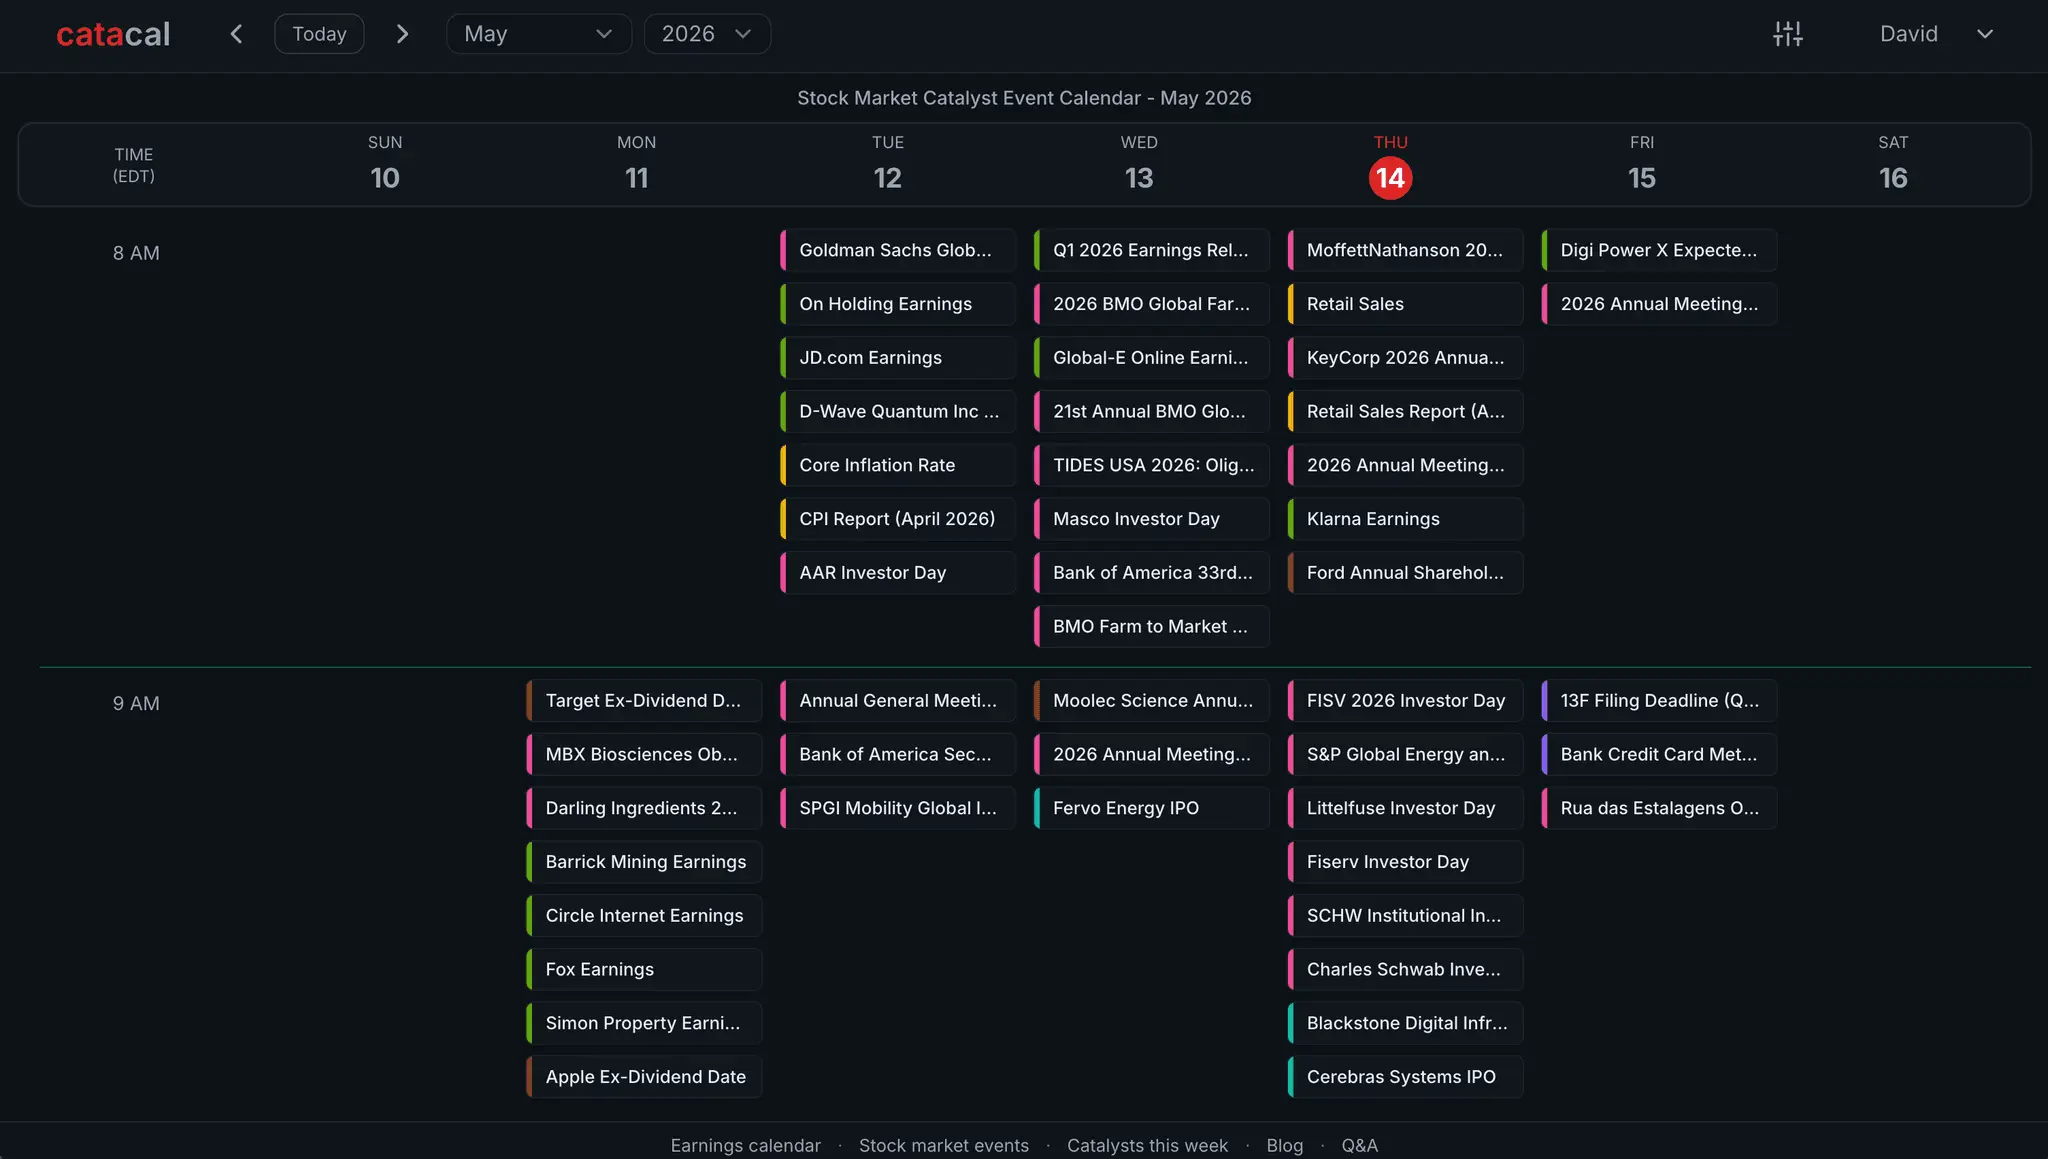Open Target Ex-Dividend D... event

coord(644,701)
